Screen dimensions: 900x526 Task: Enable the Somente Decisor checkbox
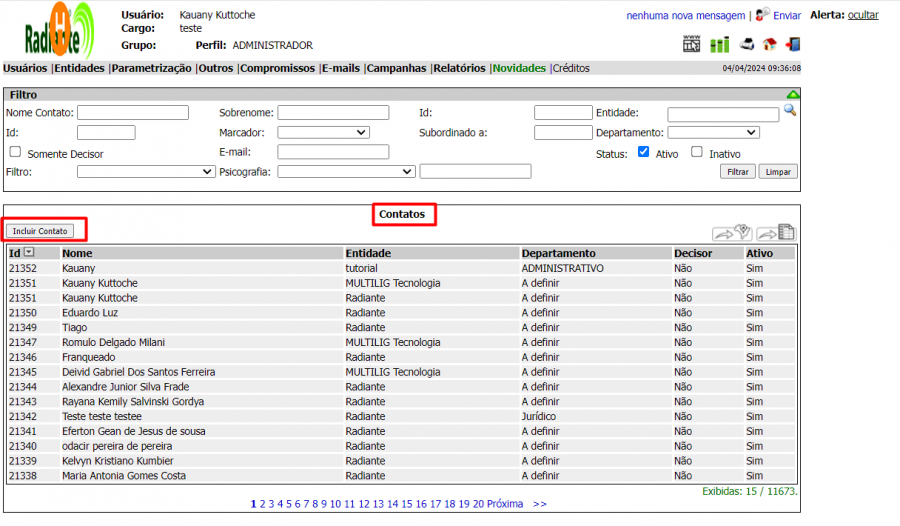point(15,152)
